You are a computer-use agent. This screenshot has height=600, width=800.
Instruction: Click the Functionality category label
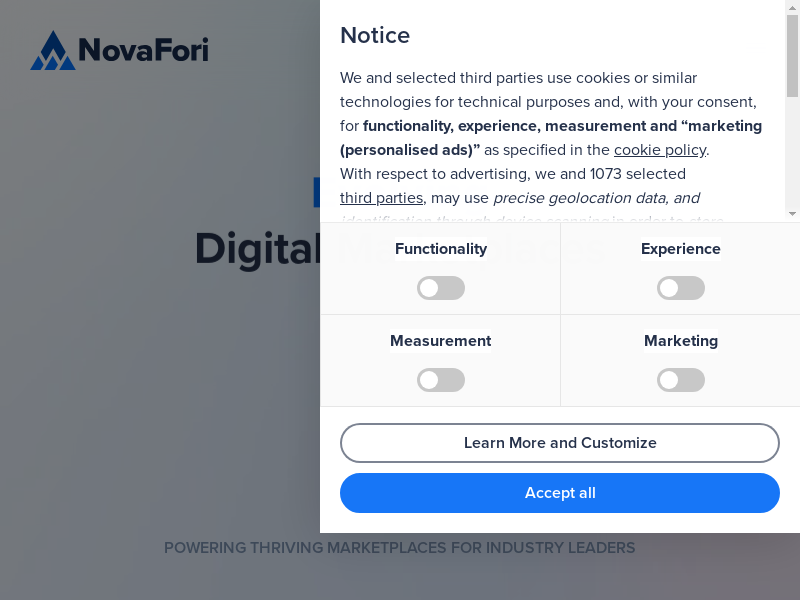(441, 249)
